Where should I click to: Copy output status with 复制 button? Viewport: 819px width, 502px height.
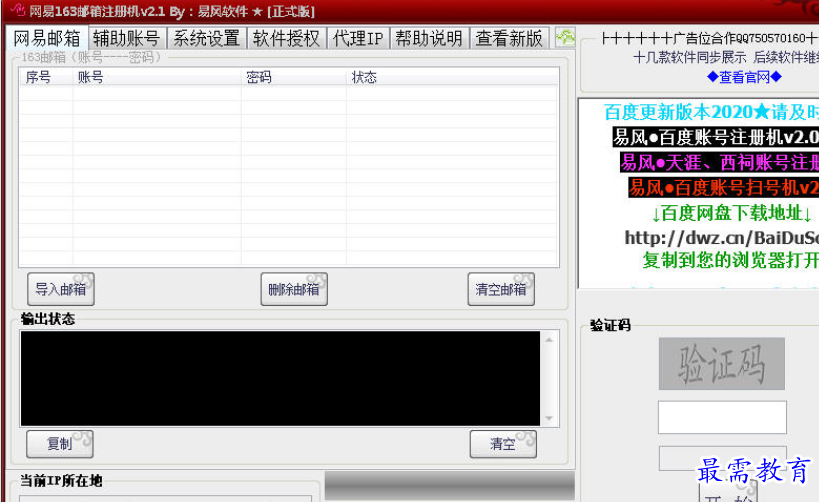60,444
